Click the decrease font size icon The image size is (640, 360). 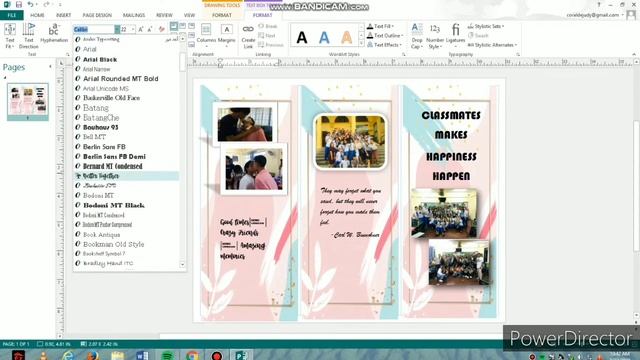[150, 29]
